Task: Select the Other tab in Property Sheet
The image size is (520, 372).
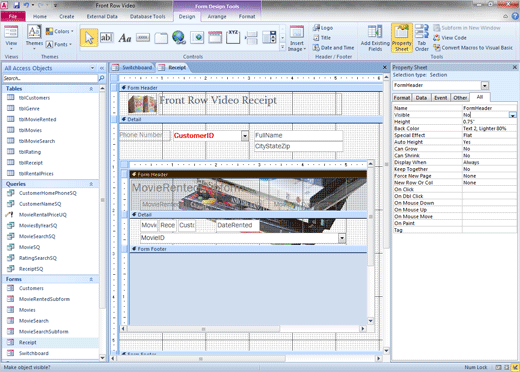Action: [460, 98]
